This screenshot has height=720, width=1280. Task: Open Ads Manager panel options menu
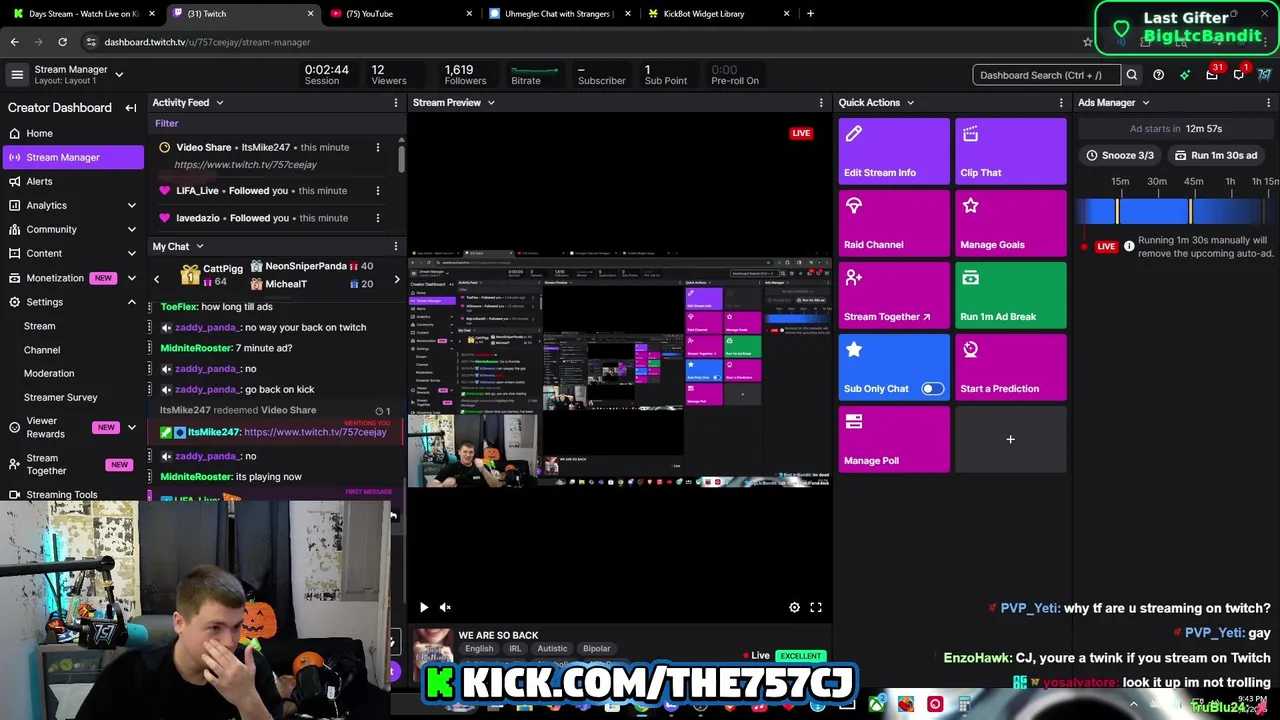point(1268,103)
